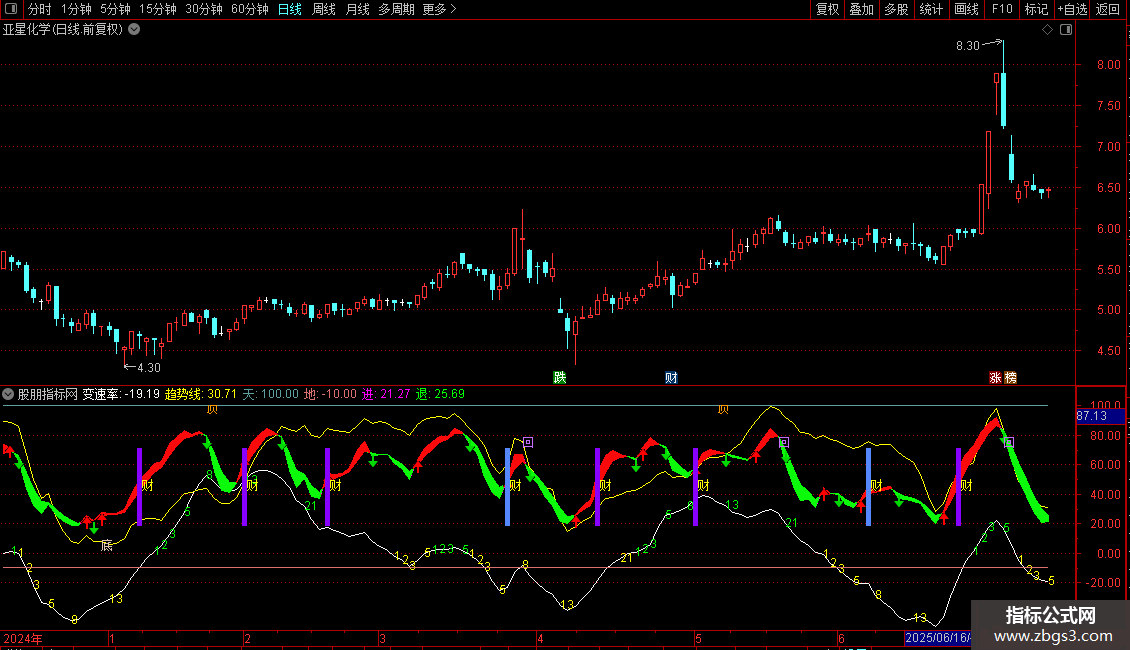
Task: Select the 30分钟 period tab
Action: coord(203,9)
